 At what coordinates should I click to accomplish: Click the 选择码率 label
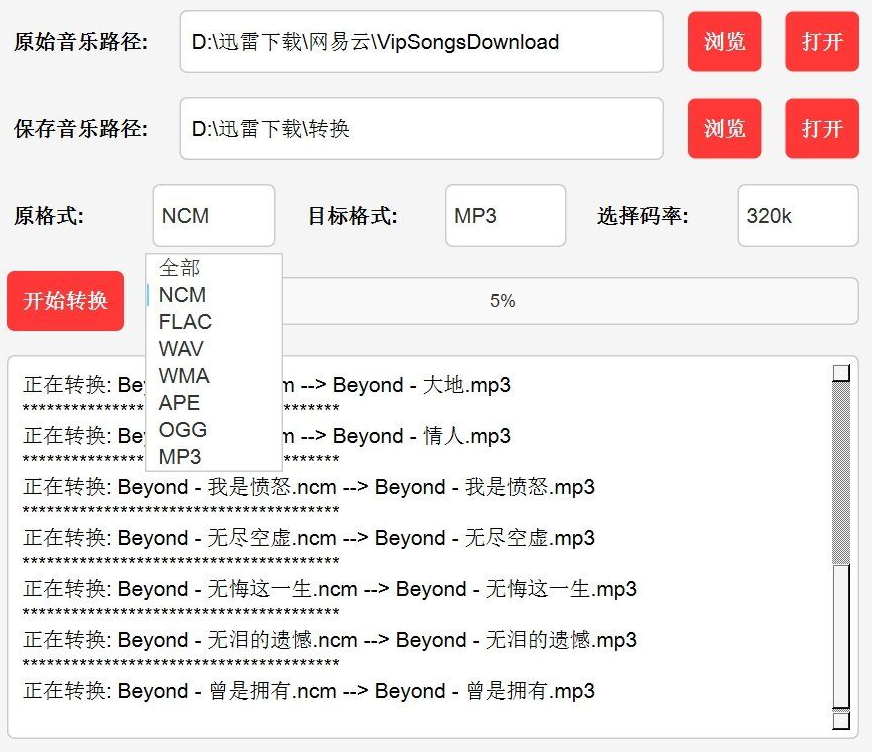(x=643, y=216)
